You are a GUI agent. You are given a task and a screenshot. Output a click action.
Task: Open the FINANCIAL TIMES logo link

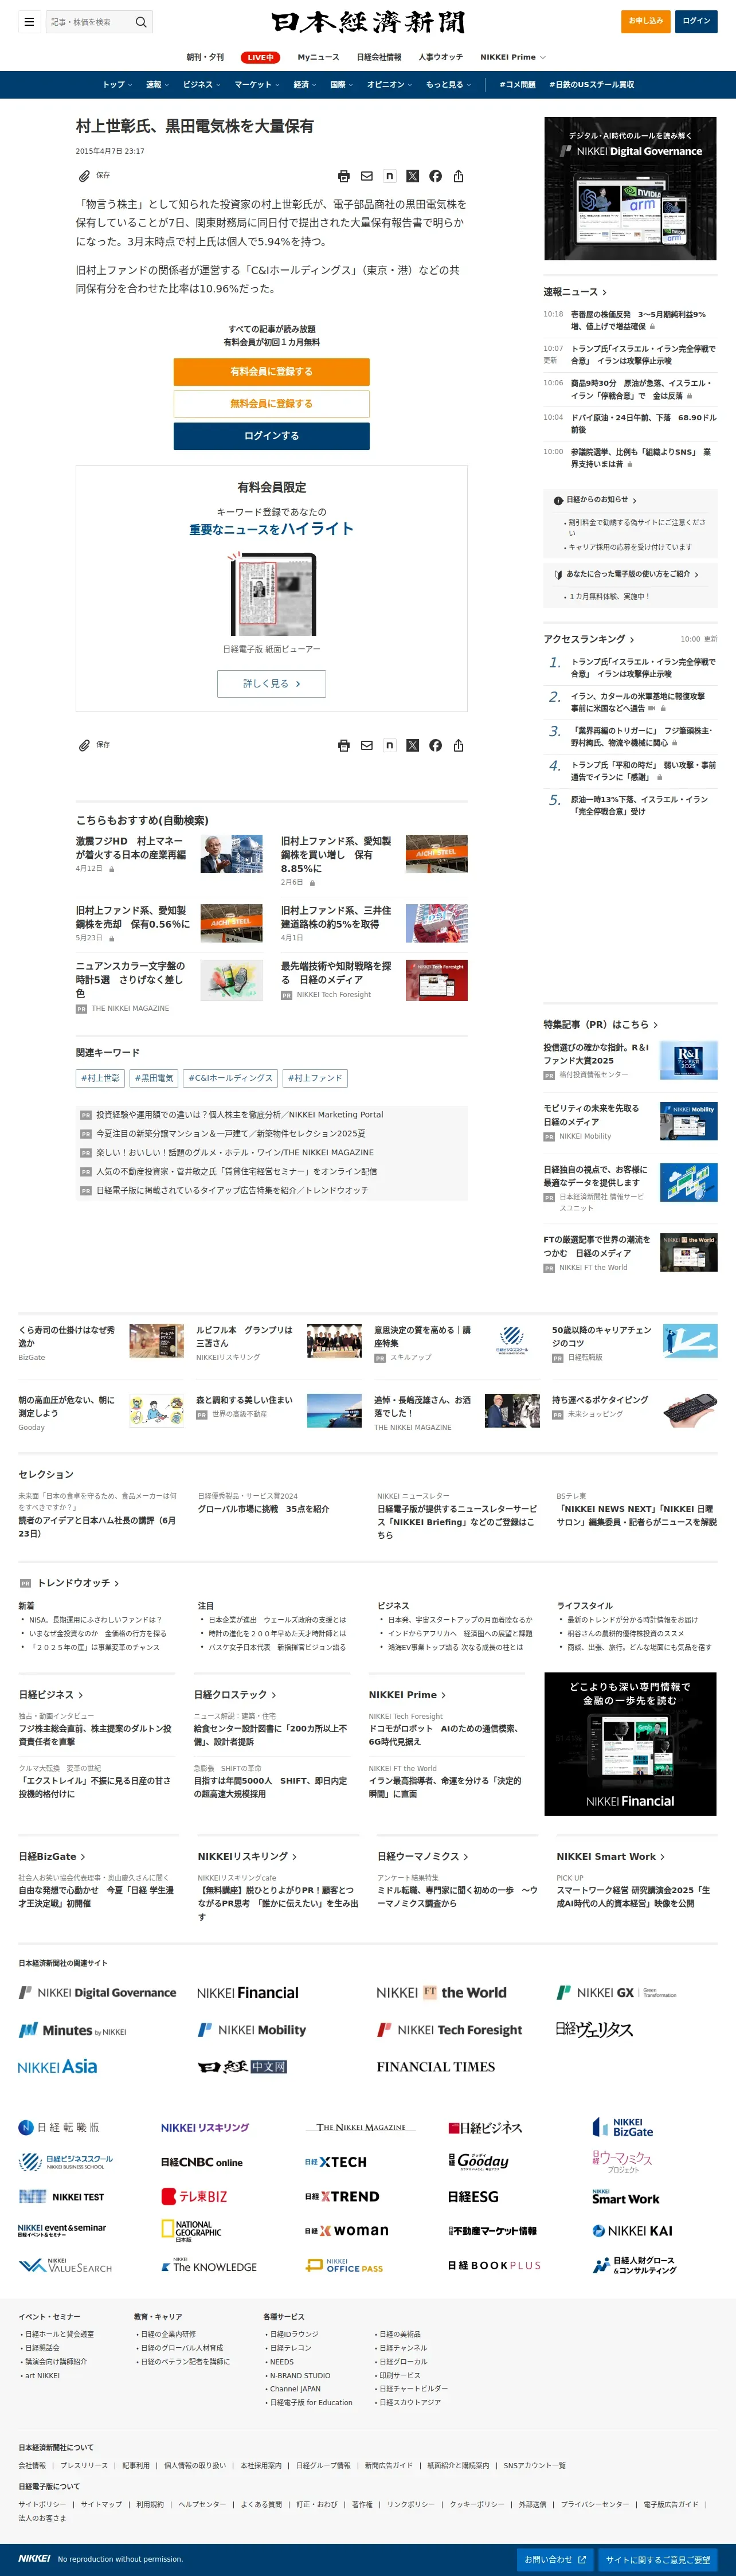[436, 2067]
